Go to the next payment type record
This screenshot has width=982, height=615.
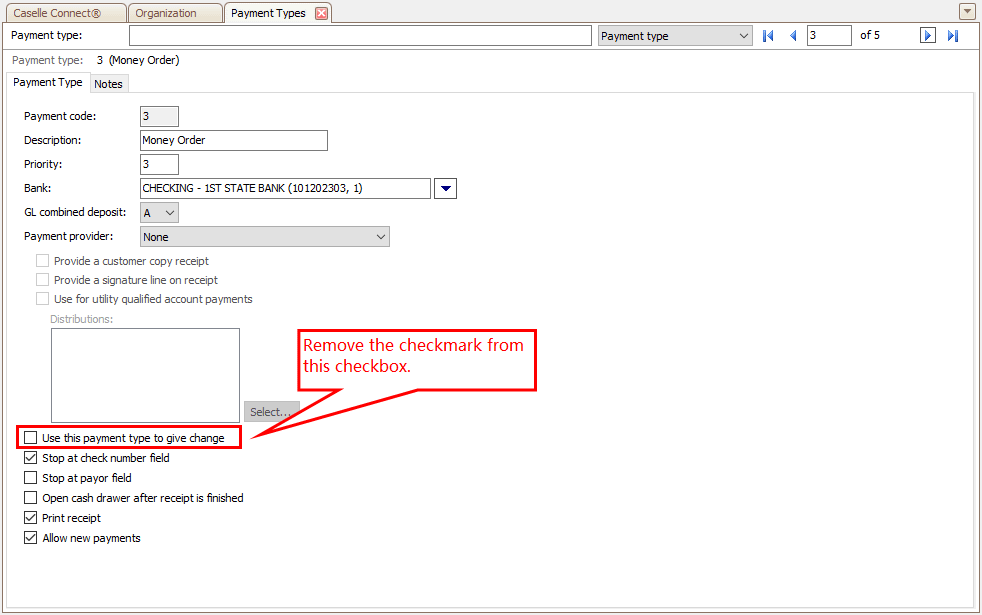(928, 36)
